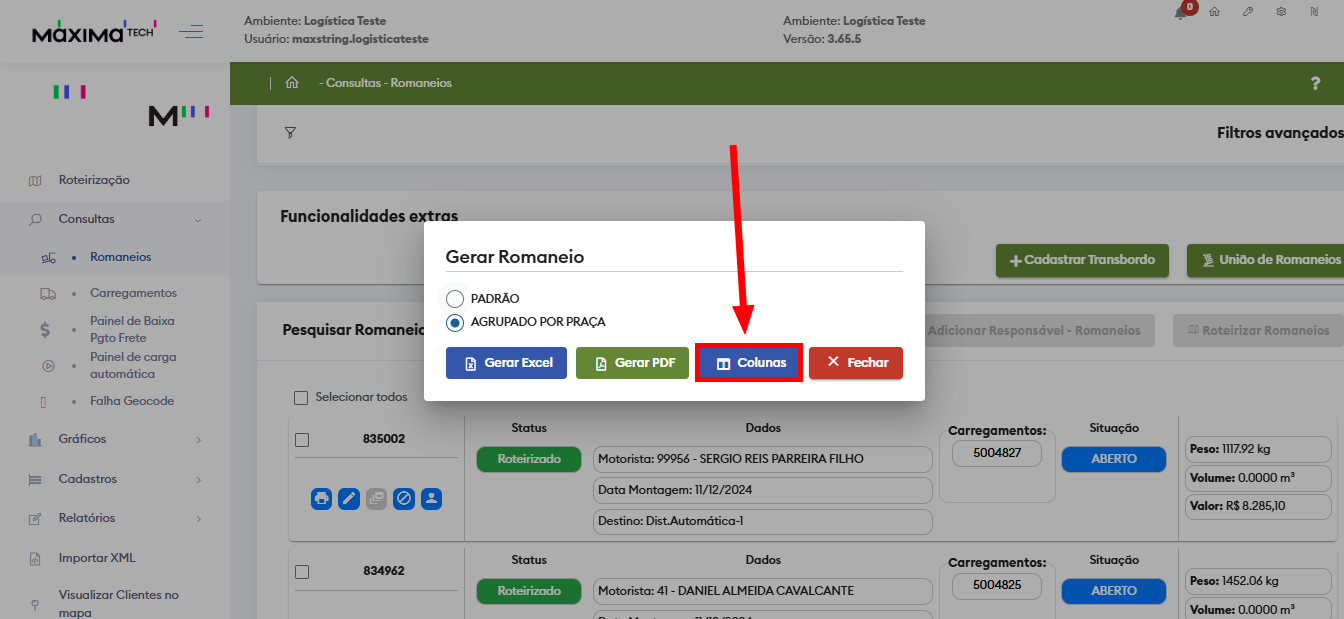The image size is (1344, 619).
Task: Click the pencil edit icon for romaneio 835002
Action: pyautogui.click(x=349, y=498)
